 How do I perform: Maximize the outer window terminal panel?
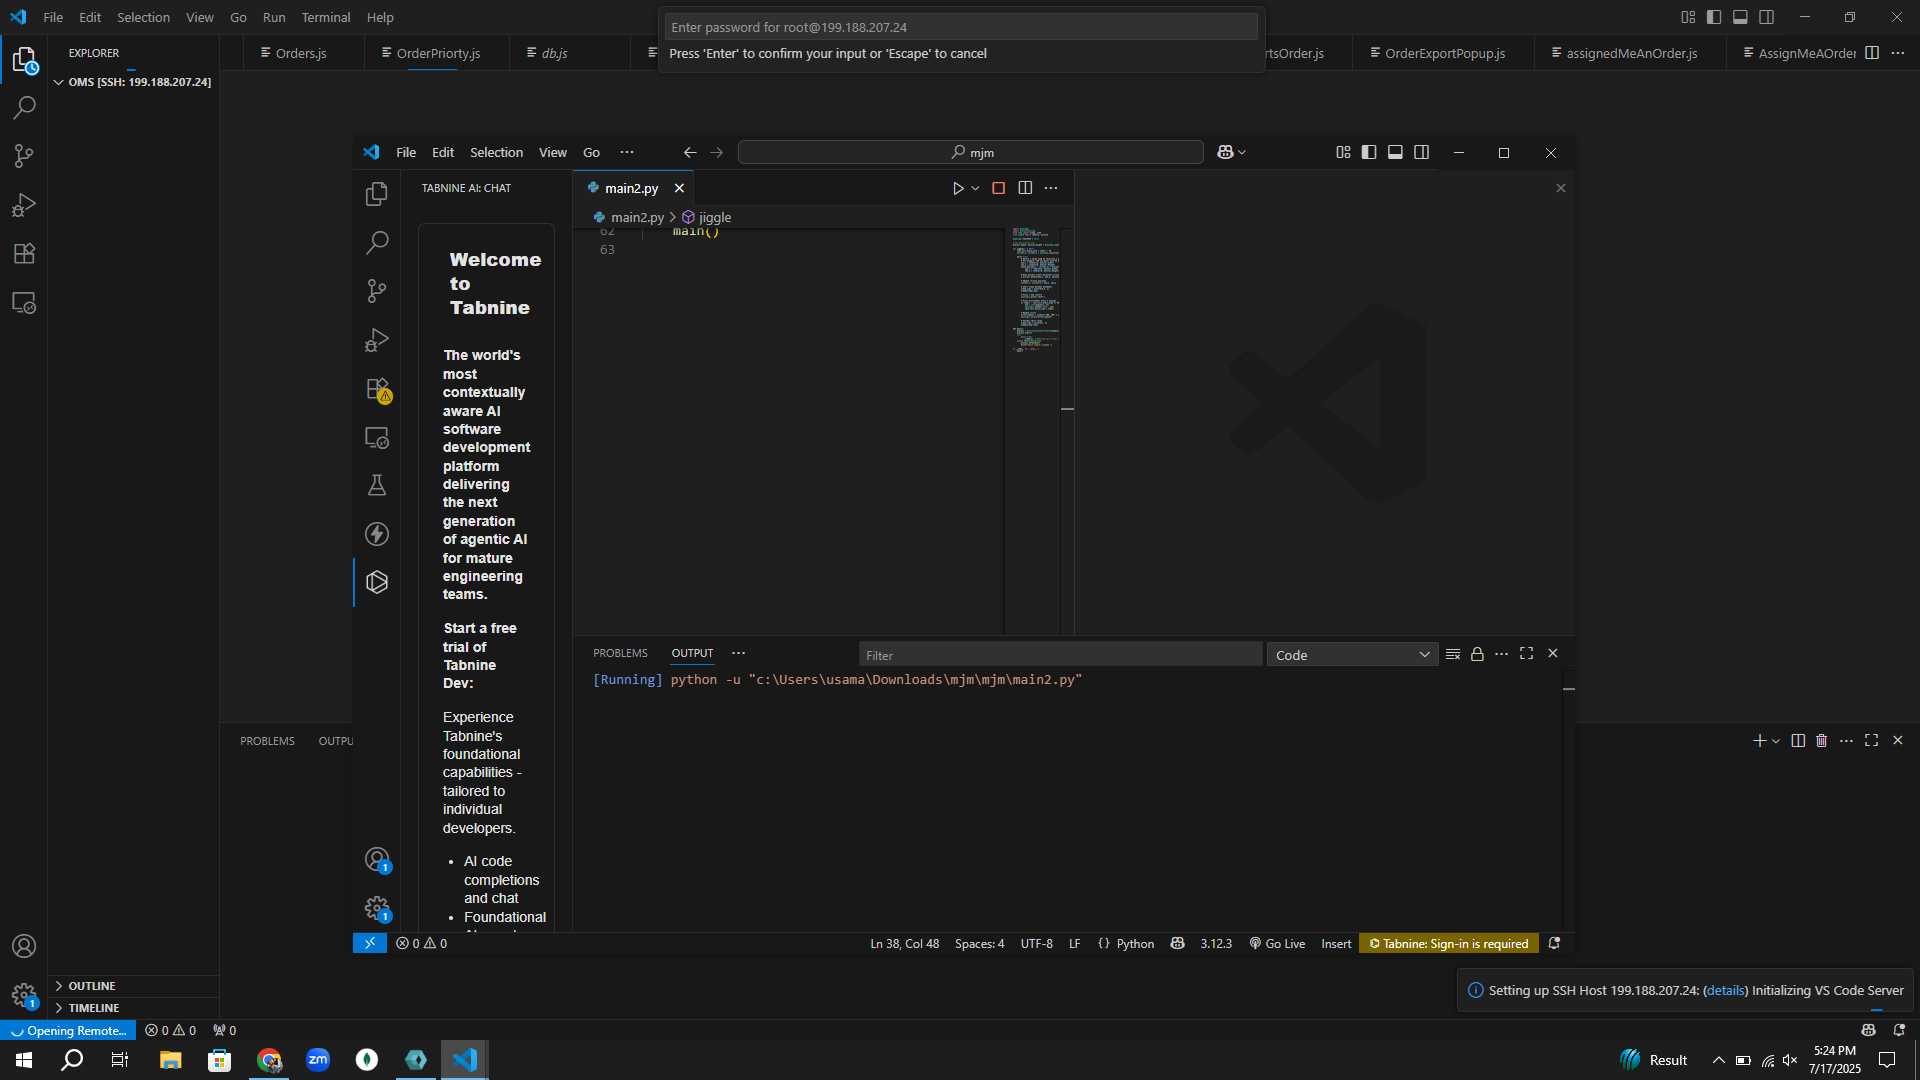[x=1871, y=741]
